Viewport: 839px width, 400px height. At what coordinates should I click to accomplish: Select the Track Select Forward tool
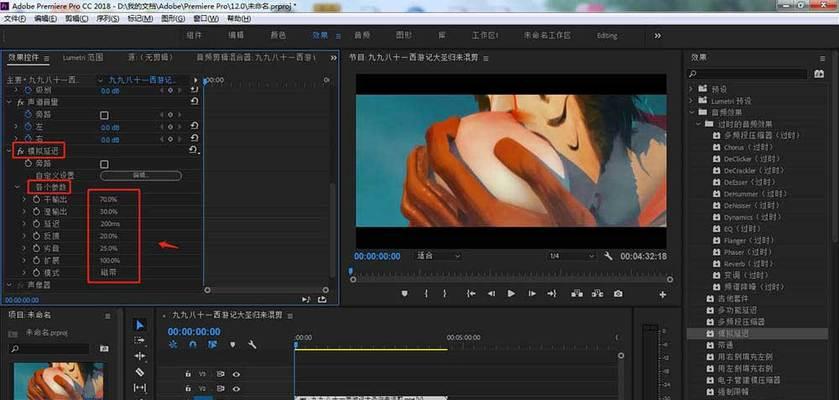[140, 340]
